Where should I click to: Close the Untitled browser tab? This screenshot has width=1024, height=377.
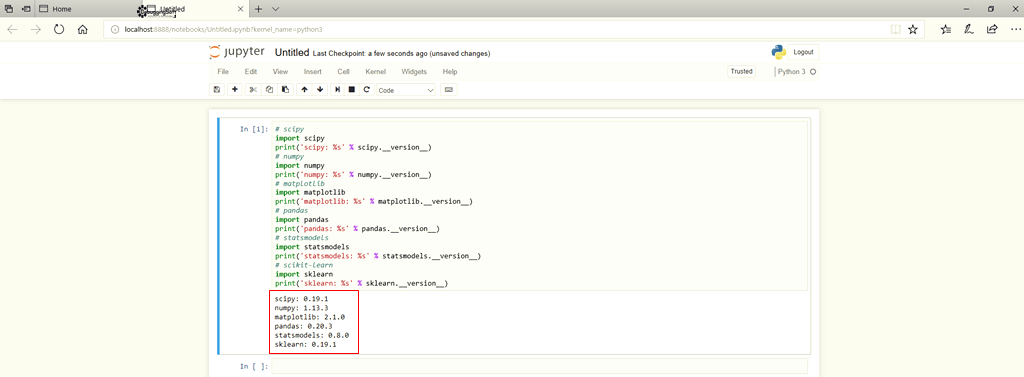coord(240,9)
